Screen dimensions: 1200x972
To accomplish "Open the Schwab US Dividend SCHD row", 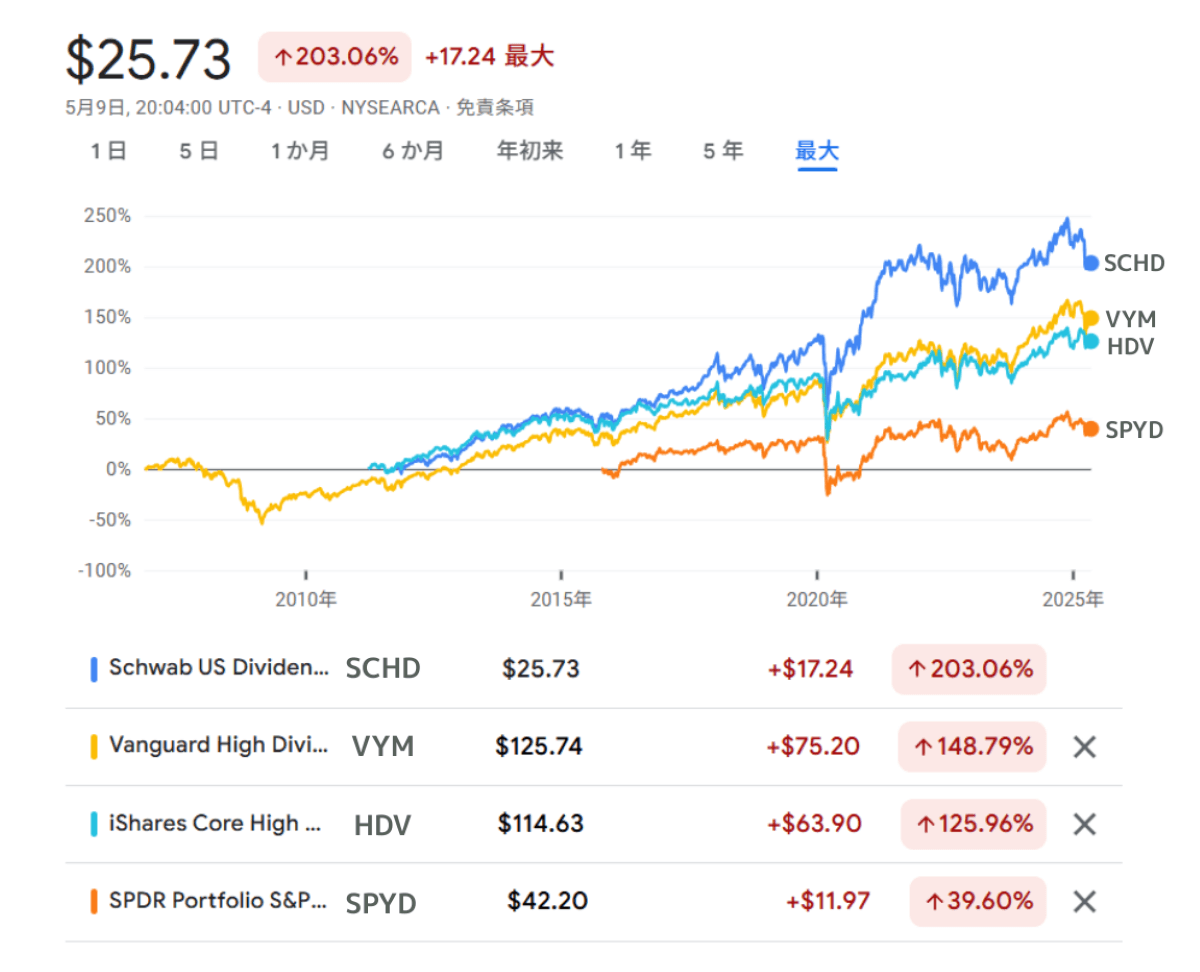I will pyautogui.click(x=593, y=669).
